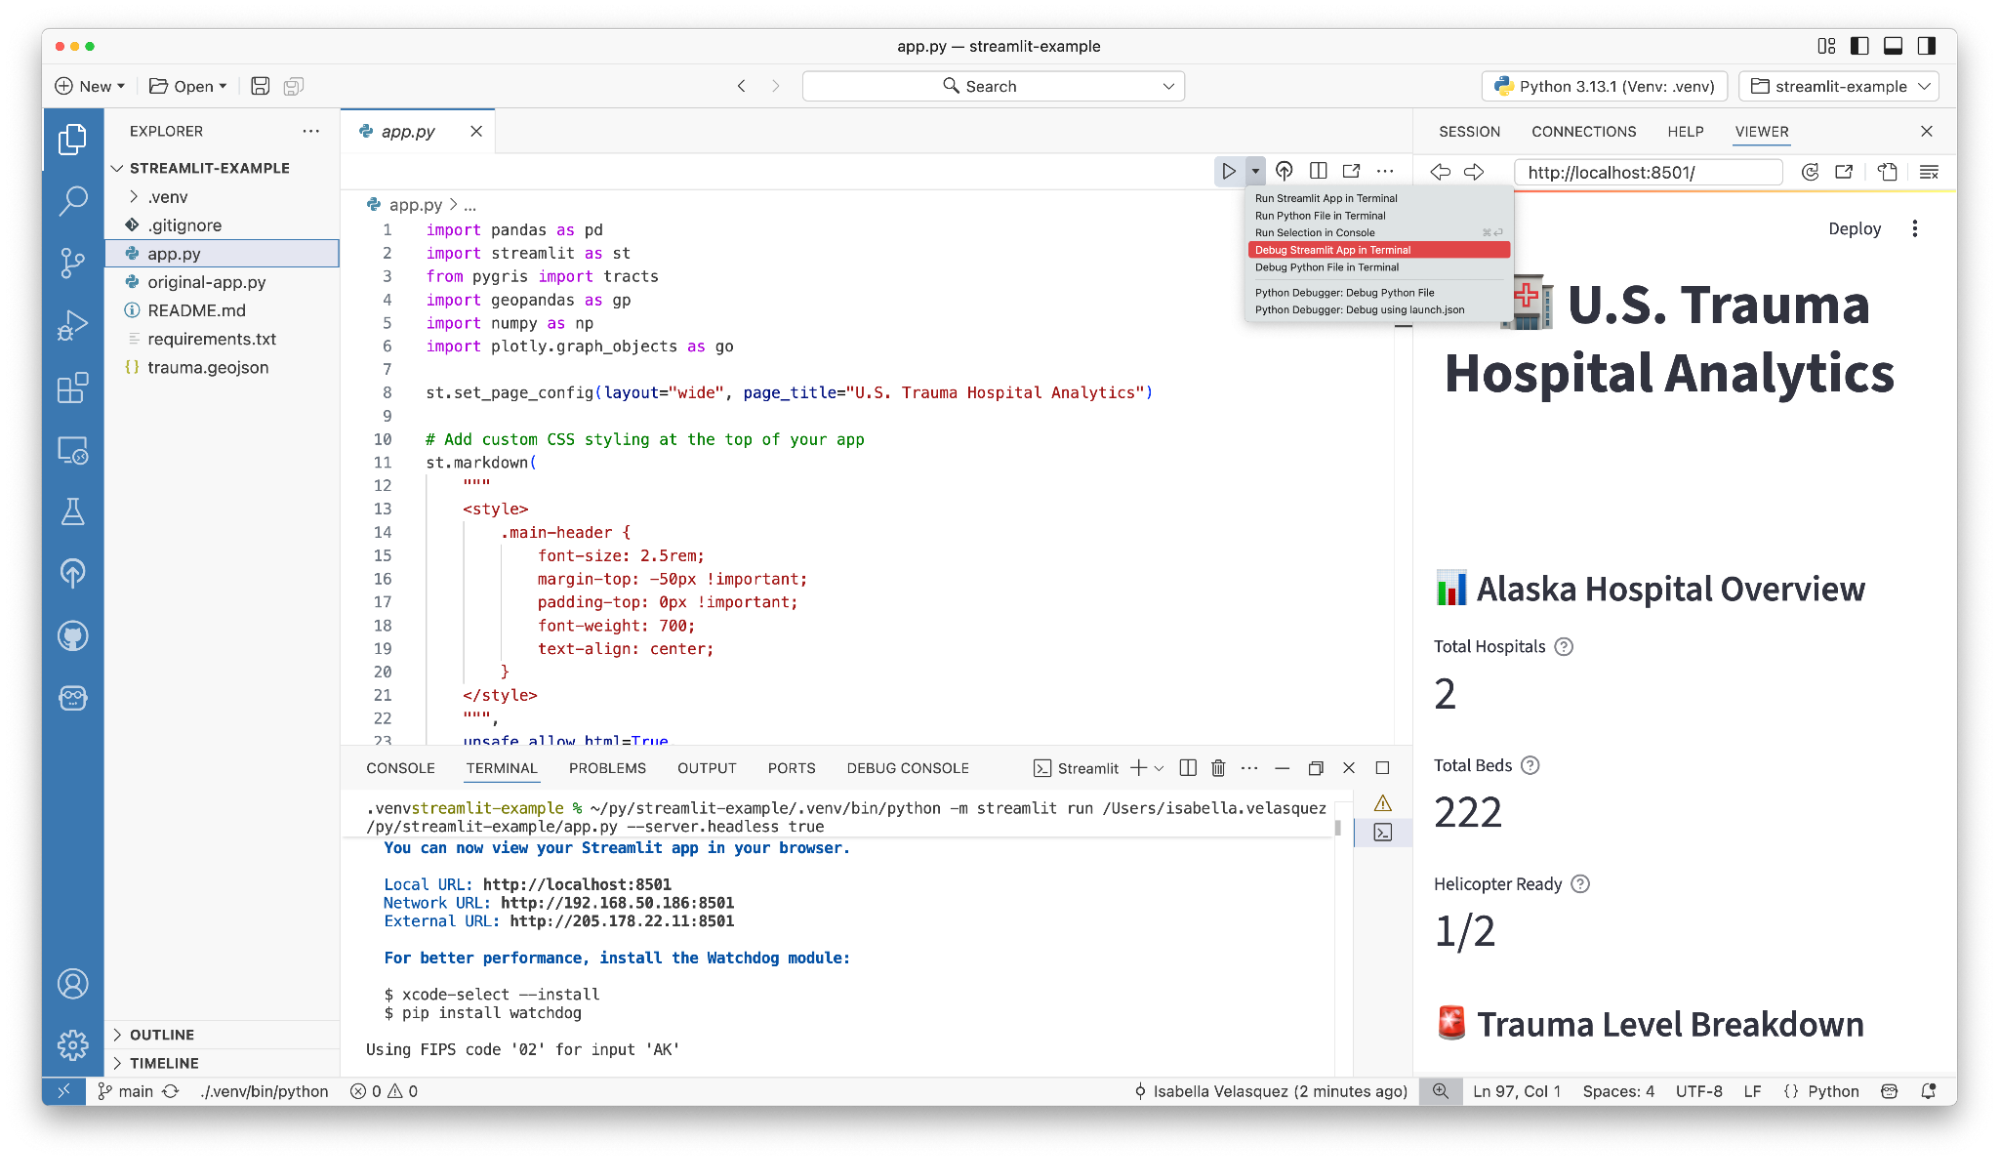Kill terminal with the trash icon
The width and height of the screenshot is (1999, 1162).
point(1218,768)
